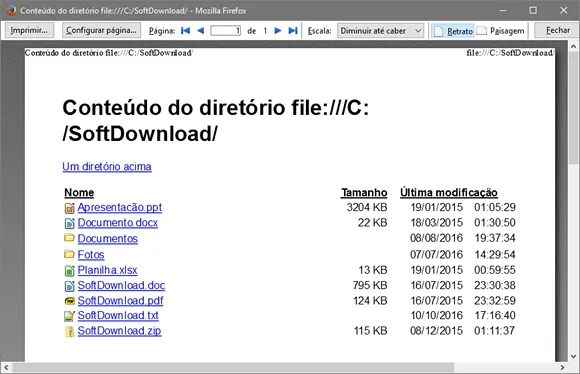This screenshot has height=374, width=580.
Task: Click the Apresentacao.ppt file icon
Action: tap(70, 208)
